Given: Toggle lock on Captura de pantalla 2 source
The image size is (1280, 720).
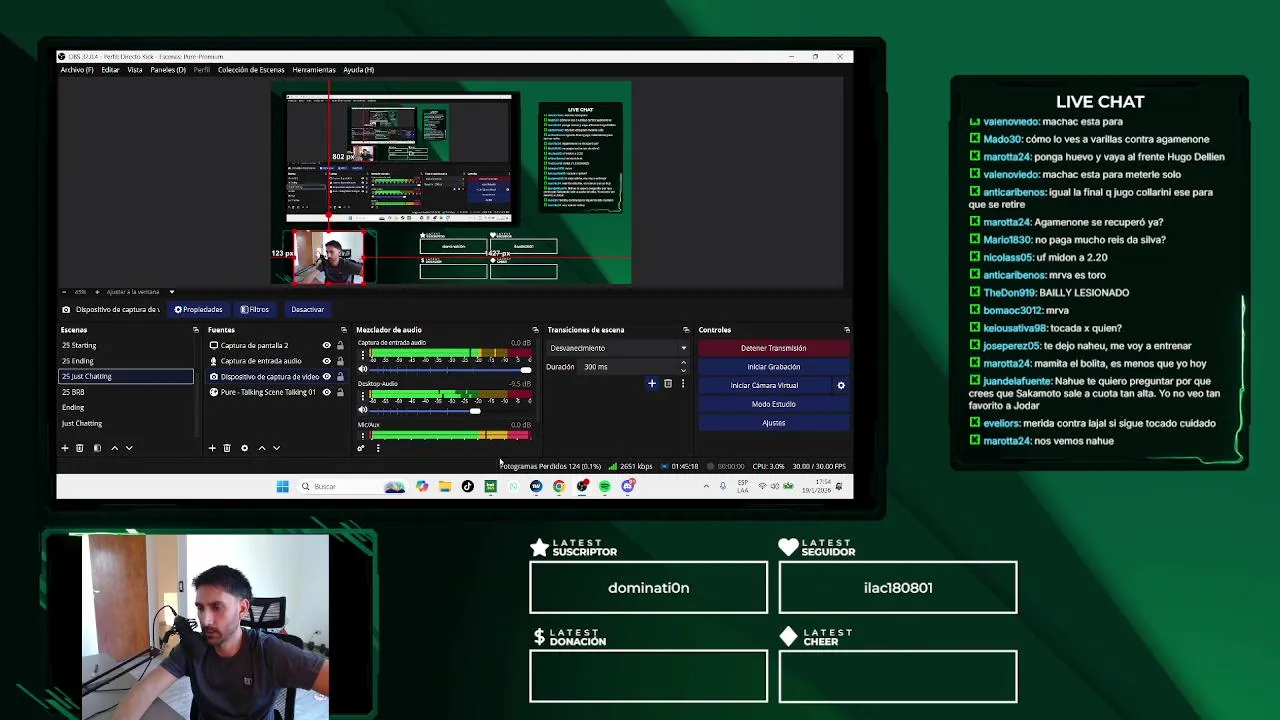Looking at the screenshot, I should [x=340, y=346].
